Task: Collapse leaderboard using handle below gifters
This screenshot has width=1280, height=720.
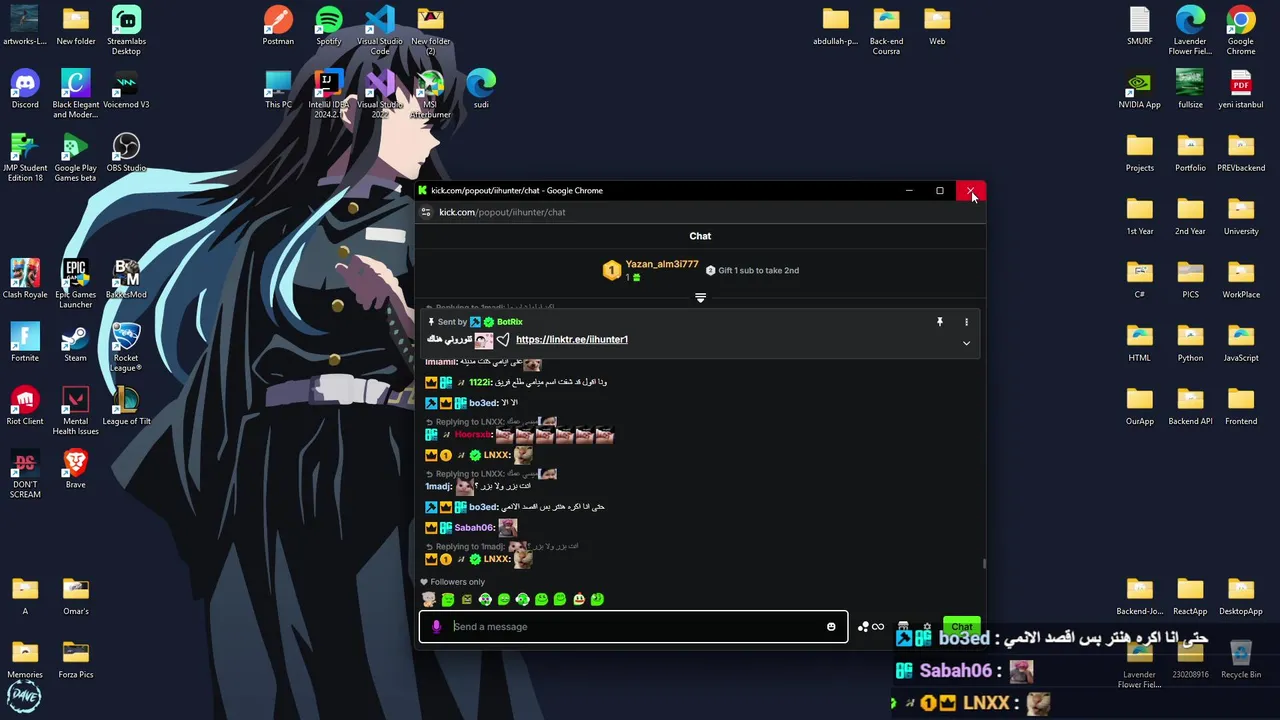Action: pyautogui.click(x=700, y=298)
